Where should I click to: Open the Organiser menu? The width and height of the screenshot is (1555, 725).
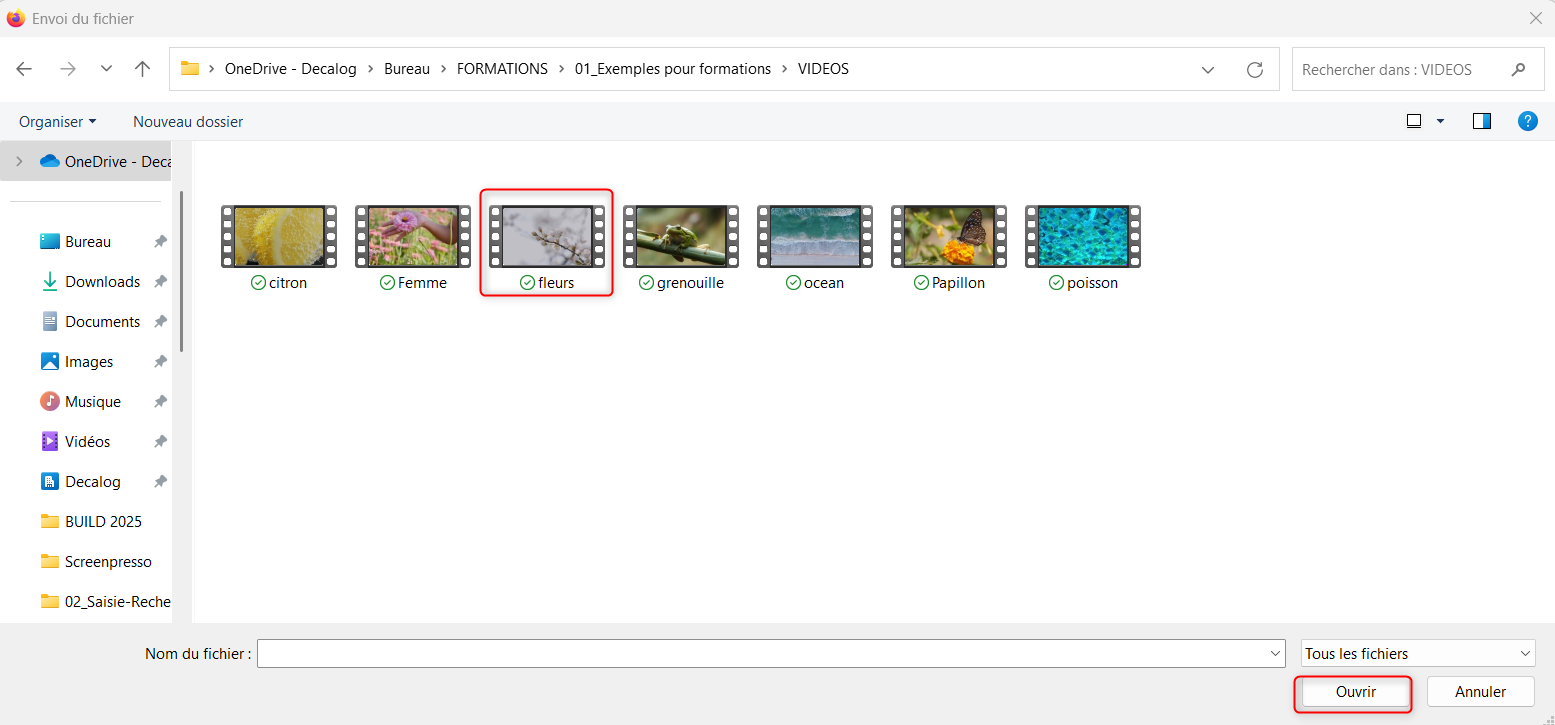coord(57,121)
